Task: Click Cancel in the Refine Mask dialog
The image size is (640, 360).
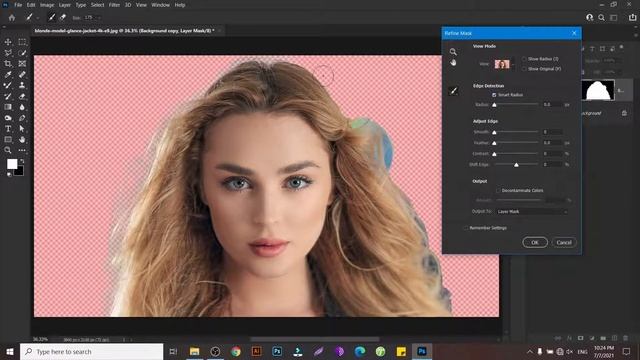Action: tap(564, 242)
